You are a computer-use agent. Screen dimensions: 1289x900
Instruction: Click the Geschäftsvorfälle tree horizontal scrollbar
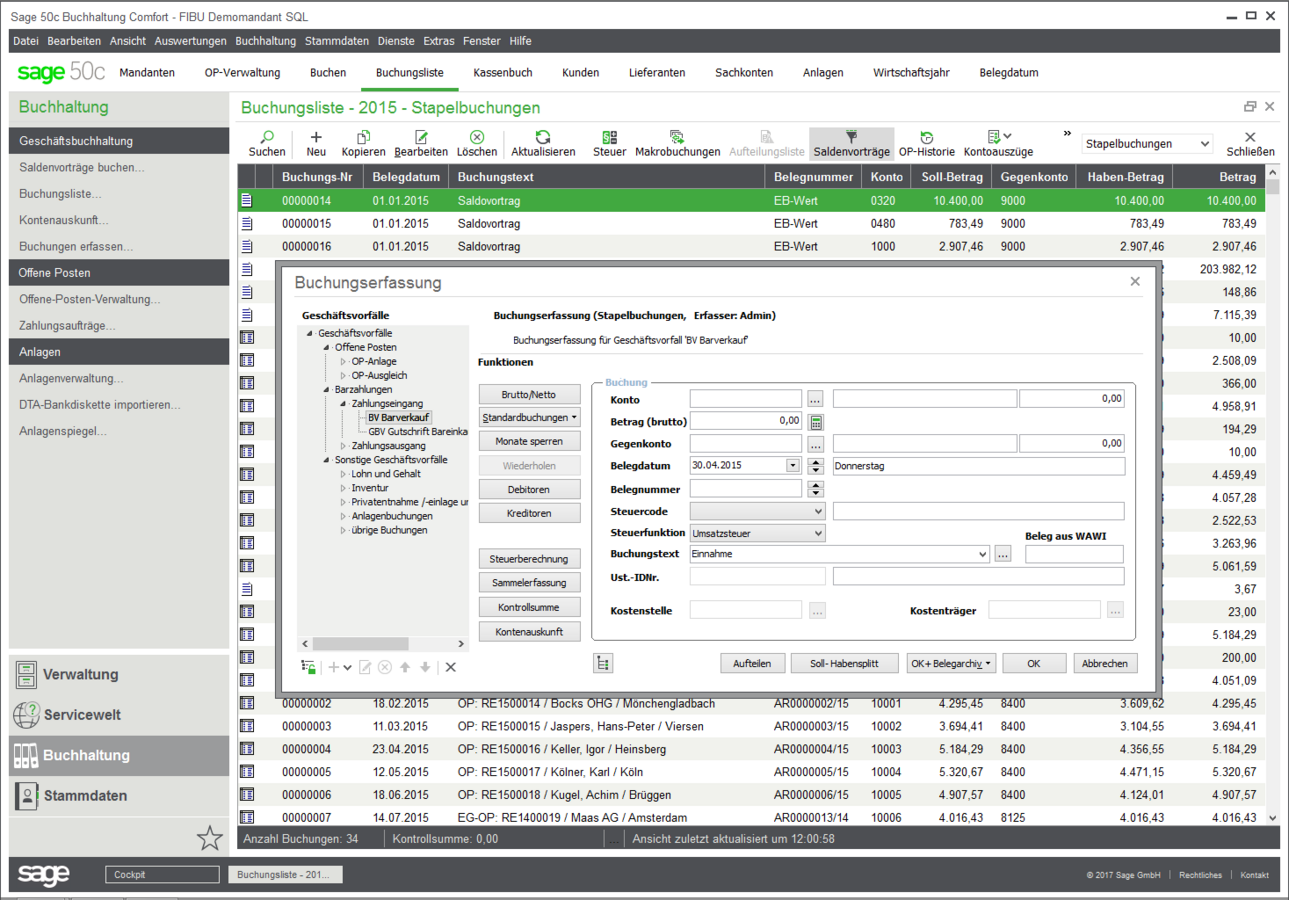click(x=384, y=644)
